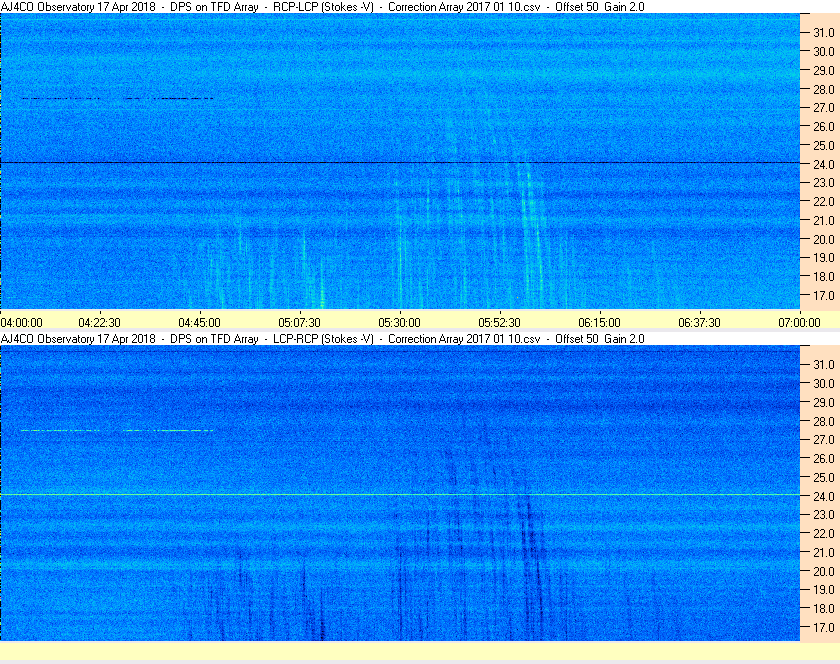The width and height of the screenshot is (840, 664).
Task: Click 31.0 frequency label on RCP-LCP chart
Action: click(824, 33)
